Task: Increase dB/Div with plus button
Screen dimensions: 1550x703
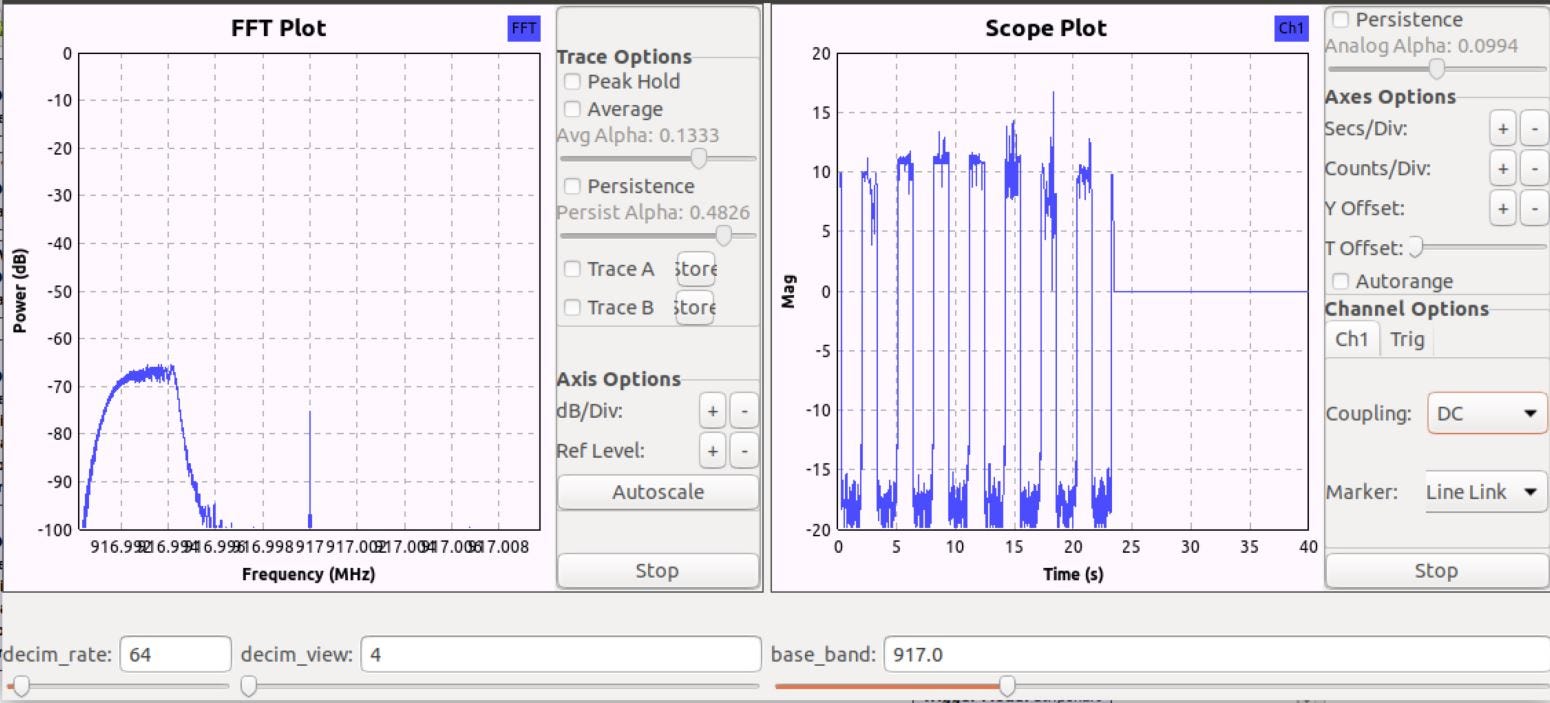Action: [712, 410]
